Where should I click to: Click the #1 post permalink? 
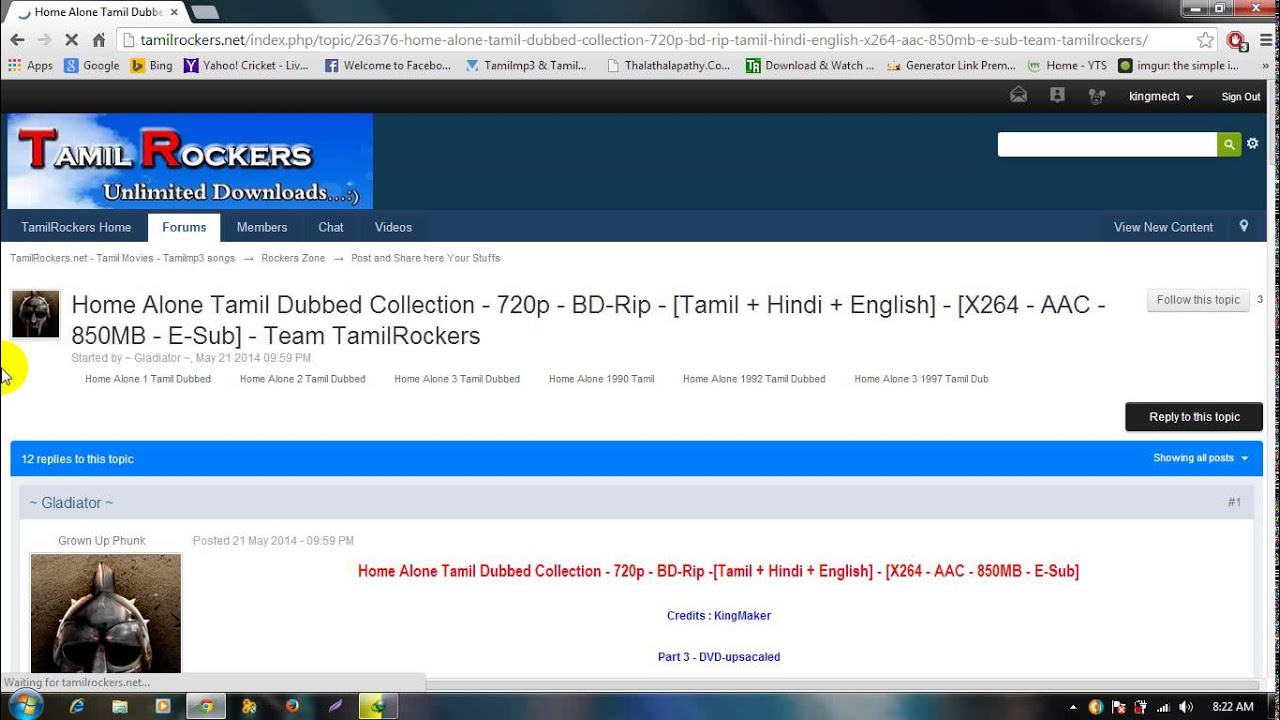click(1234, 502)
